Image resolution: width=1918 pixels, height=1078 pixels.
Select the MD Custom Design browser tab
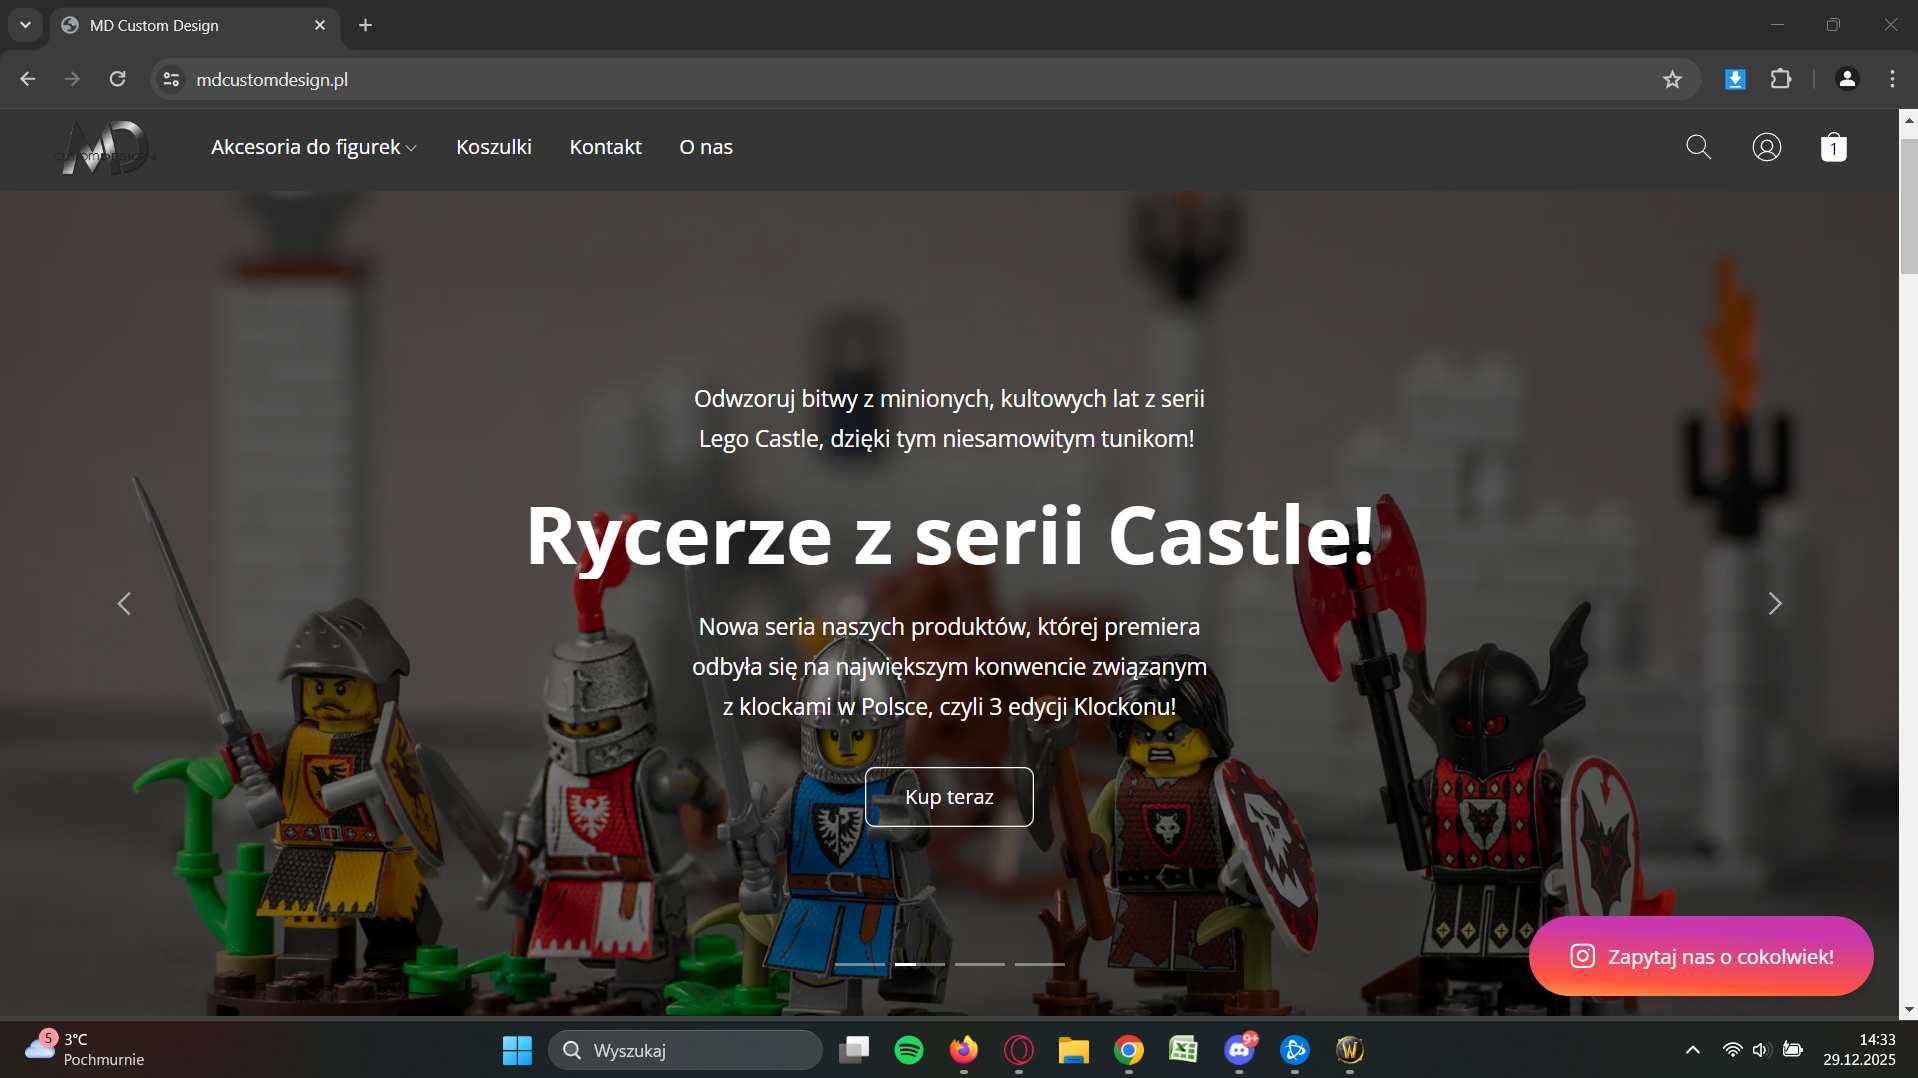click(195, 26)
